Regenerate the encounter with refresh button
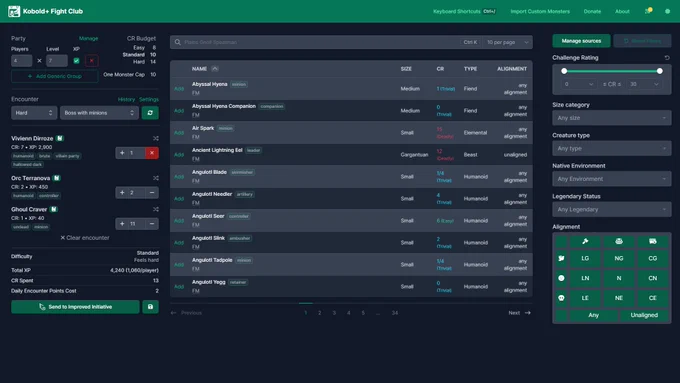 tap(150, 113)
